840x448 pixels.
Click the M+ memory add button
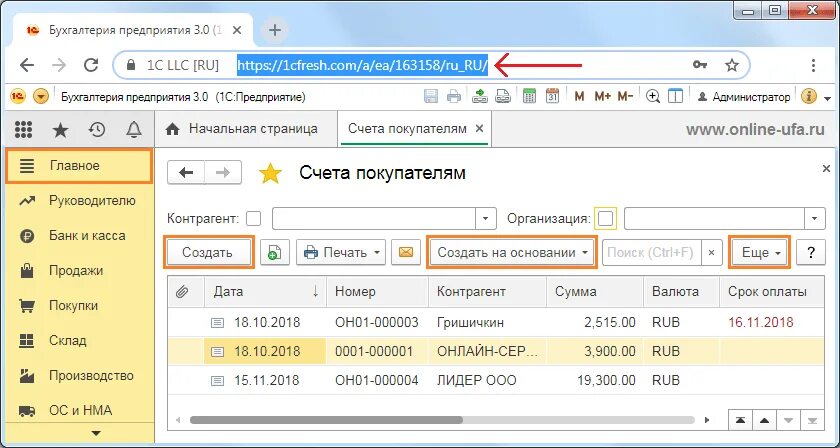(x=602, y=96)
